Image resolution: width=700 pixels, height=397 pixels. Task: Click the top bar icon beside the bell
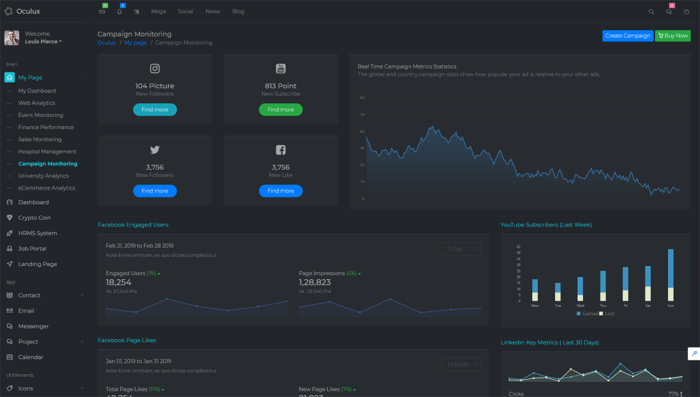(x=137, y=12)
